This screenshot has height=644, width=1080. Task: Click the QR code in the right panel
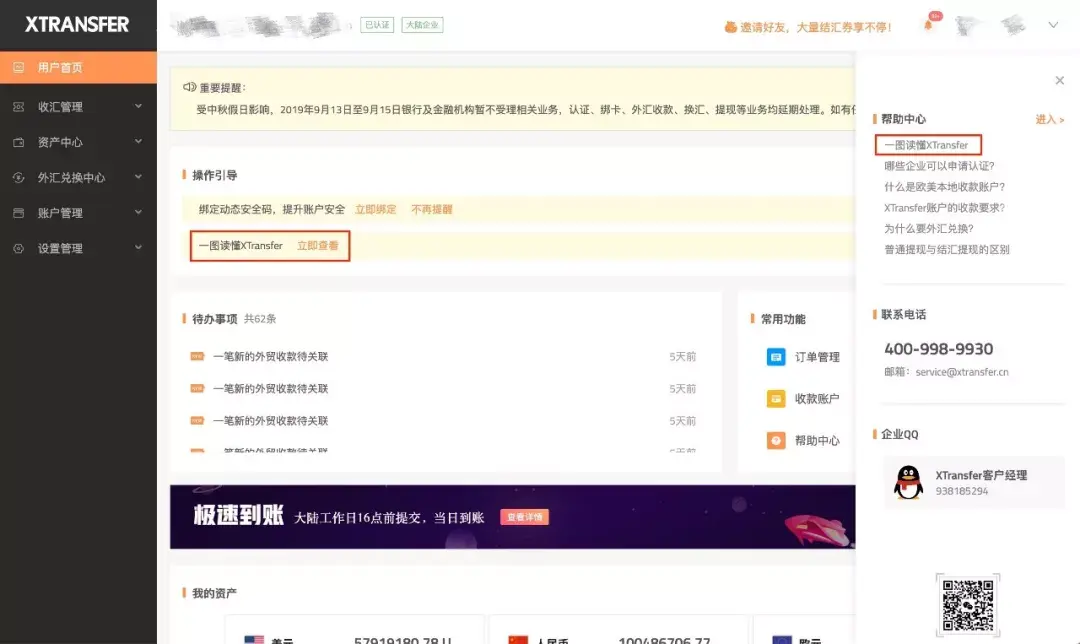pos(968,605)
